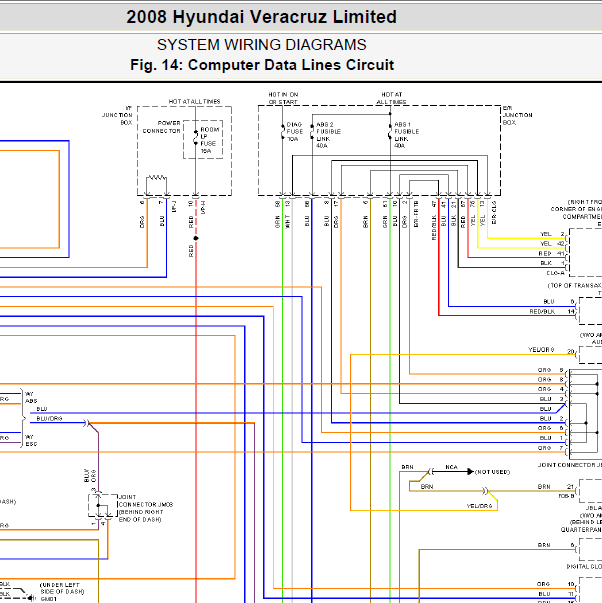602x603 pixels.
Task: Click the "RED/BLK 14" wire label
Action: 552,311
